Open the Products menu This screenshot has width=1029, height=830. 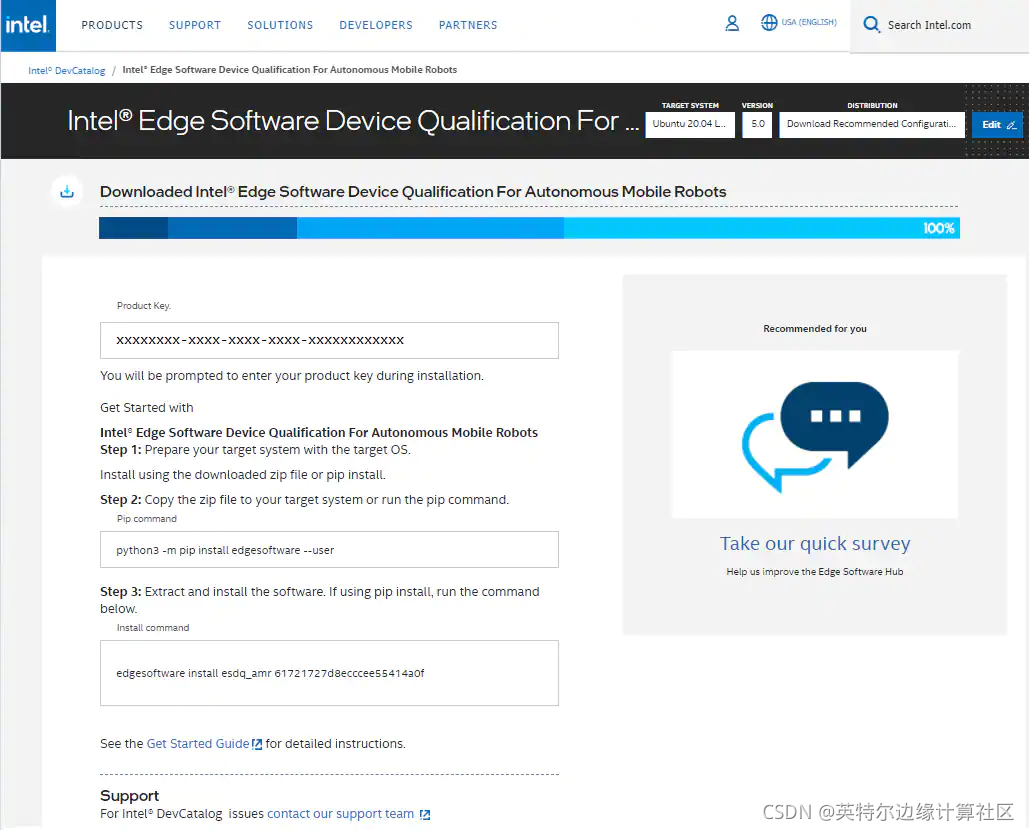tap(112, 25)
